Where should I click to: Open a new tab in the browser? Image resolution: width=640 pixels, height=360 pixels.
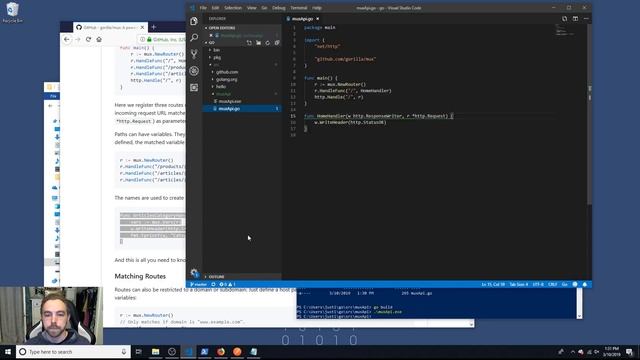(x=154, y=27)
